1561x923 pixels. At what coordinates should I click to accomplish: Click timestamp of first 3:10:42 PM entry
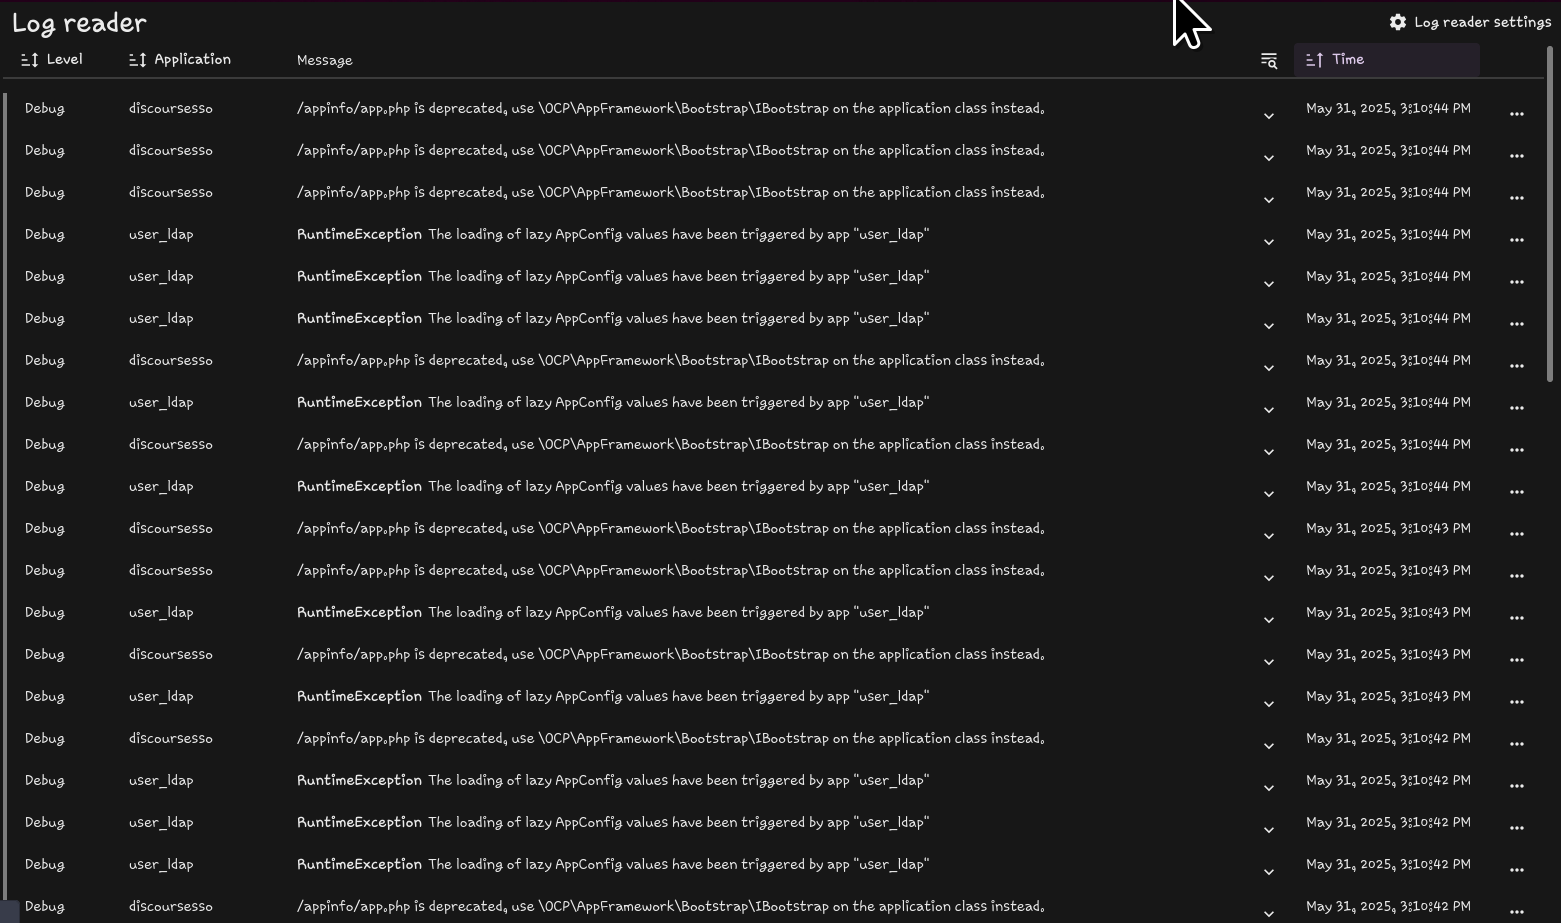1388,739
